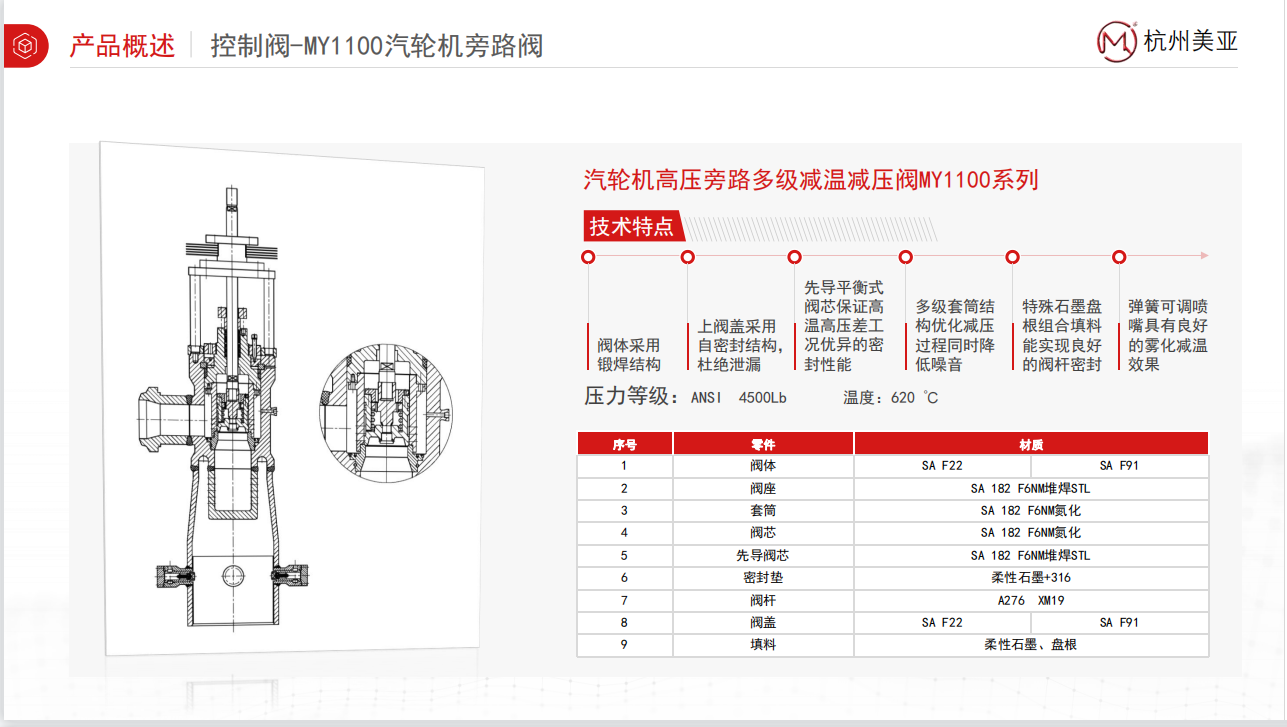Click the red circle marker above 特殊石墨盘根 text
This screenshot has height=727, width=1287.
pyautogui.click(x=1013, y=257)
